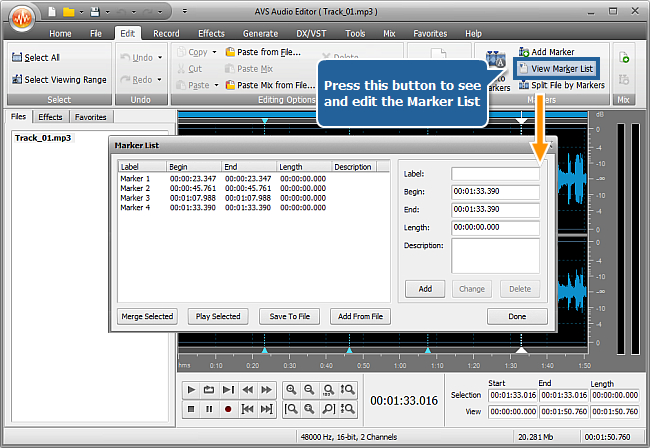Click Play Selected button in Marker List
Screen dimensions: 650x448
click(x=218, y=317)
